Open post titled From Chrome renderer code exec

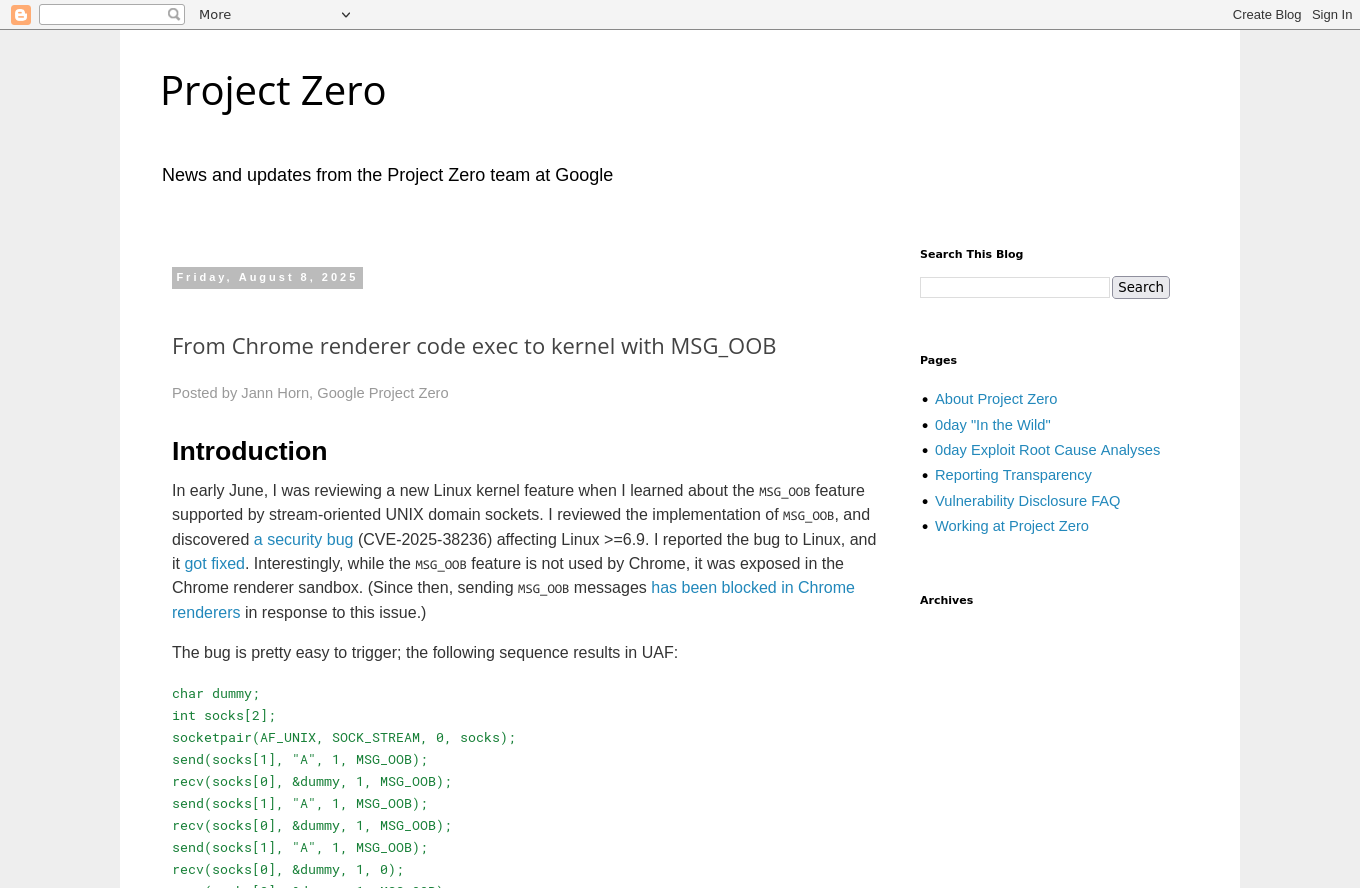pos(474,346)
